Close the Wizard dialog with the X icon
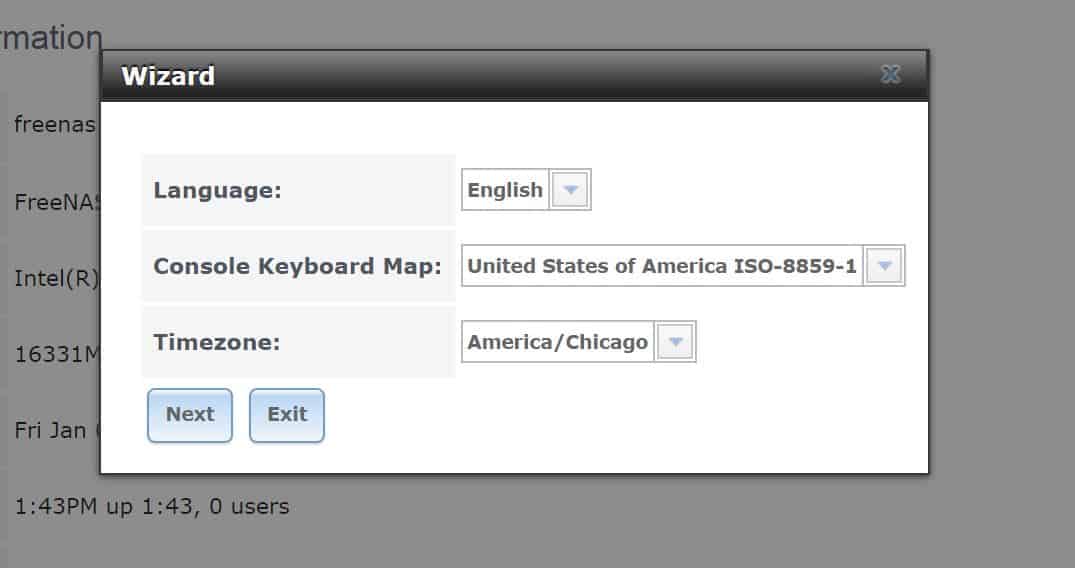Image resolution: width=1075 pixels, height=568 pixels. (891, 74)
